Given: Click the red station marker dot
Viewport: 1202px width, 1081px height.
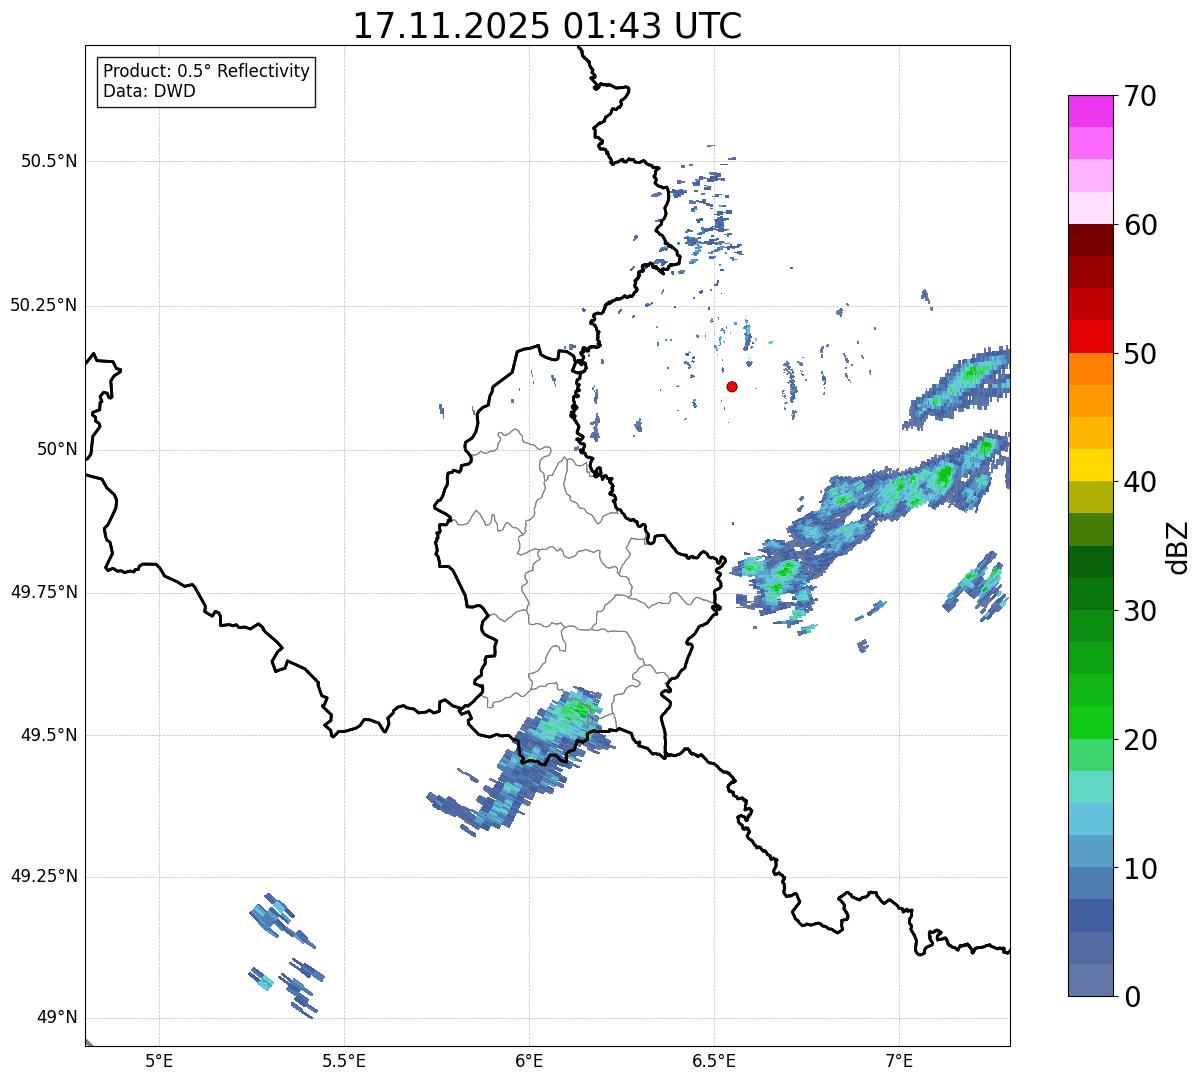Looking at the screenshot, I should tap(732, 386).
